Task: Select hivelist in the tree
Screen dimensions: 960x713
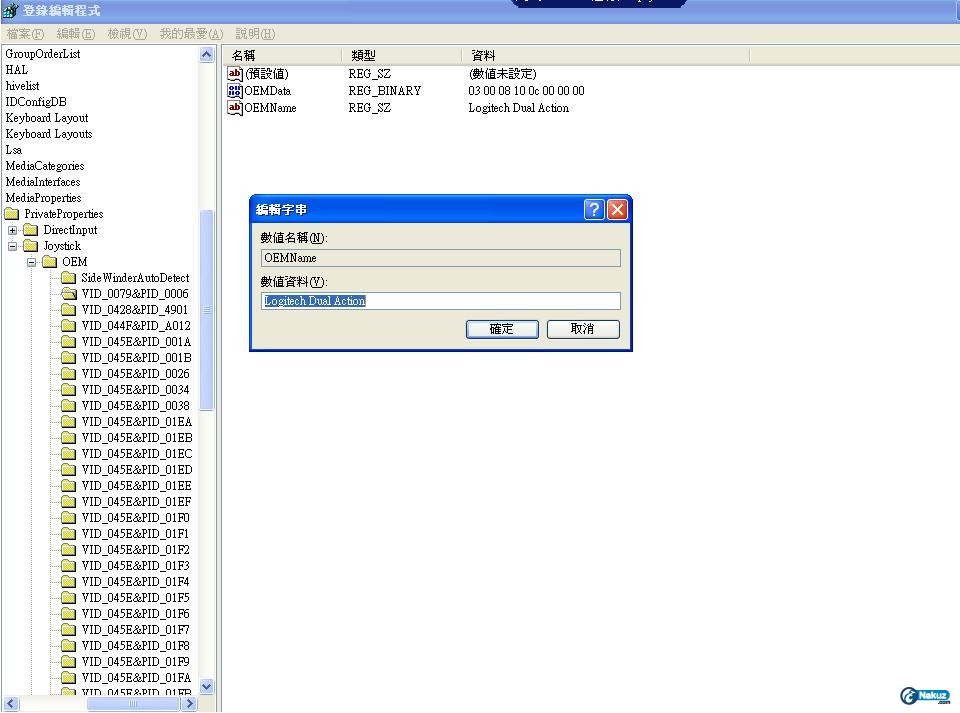Action: 22,86
